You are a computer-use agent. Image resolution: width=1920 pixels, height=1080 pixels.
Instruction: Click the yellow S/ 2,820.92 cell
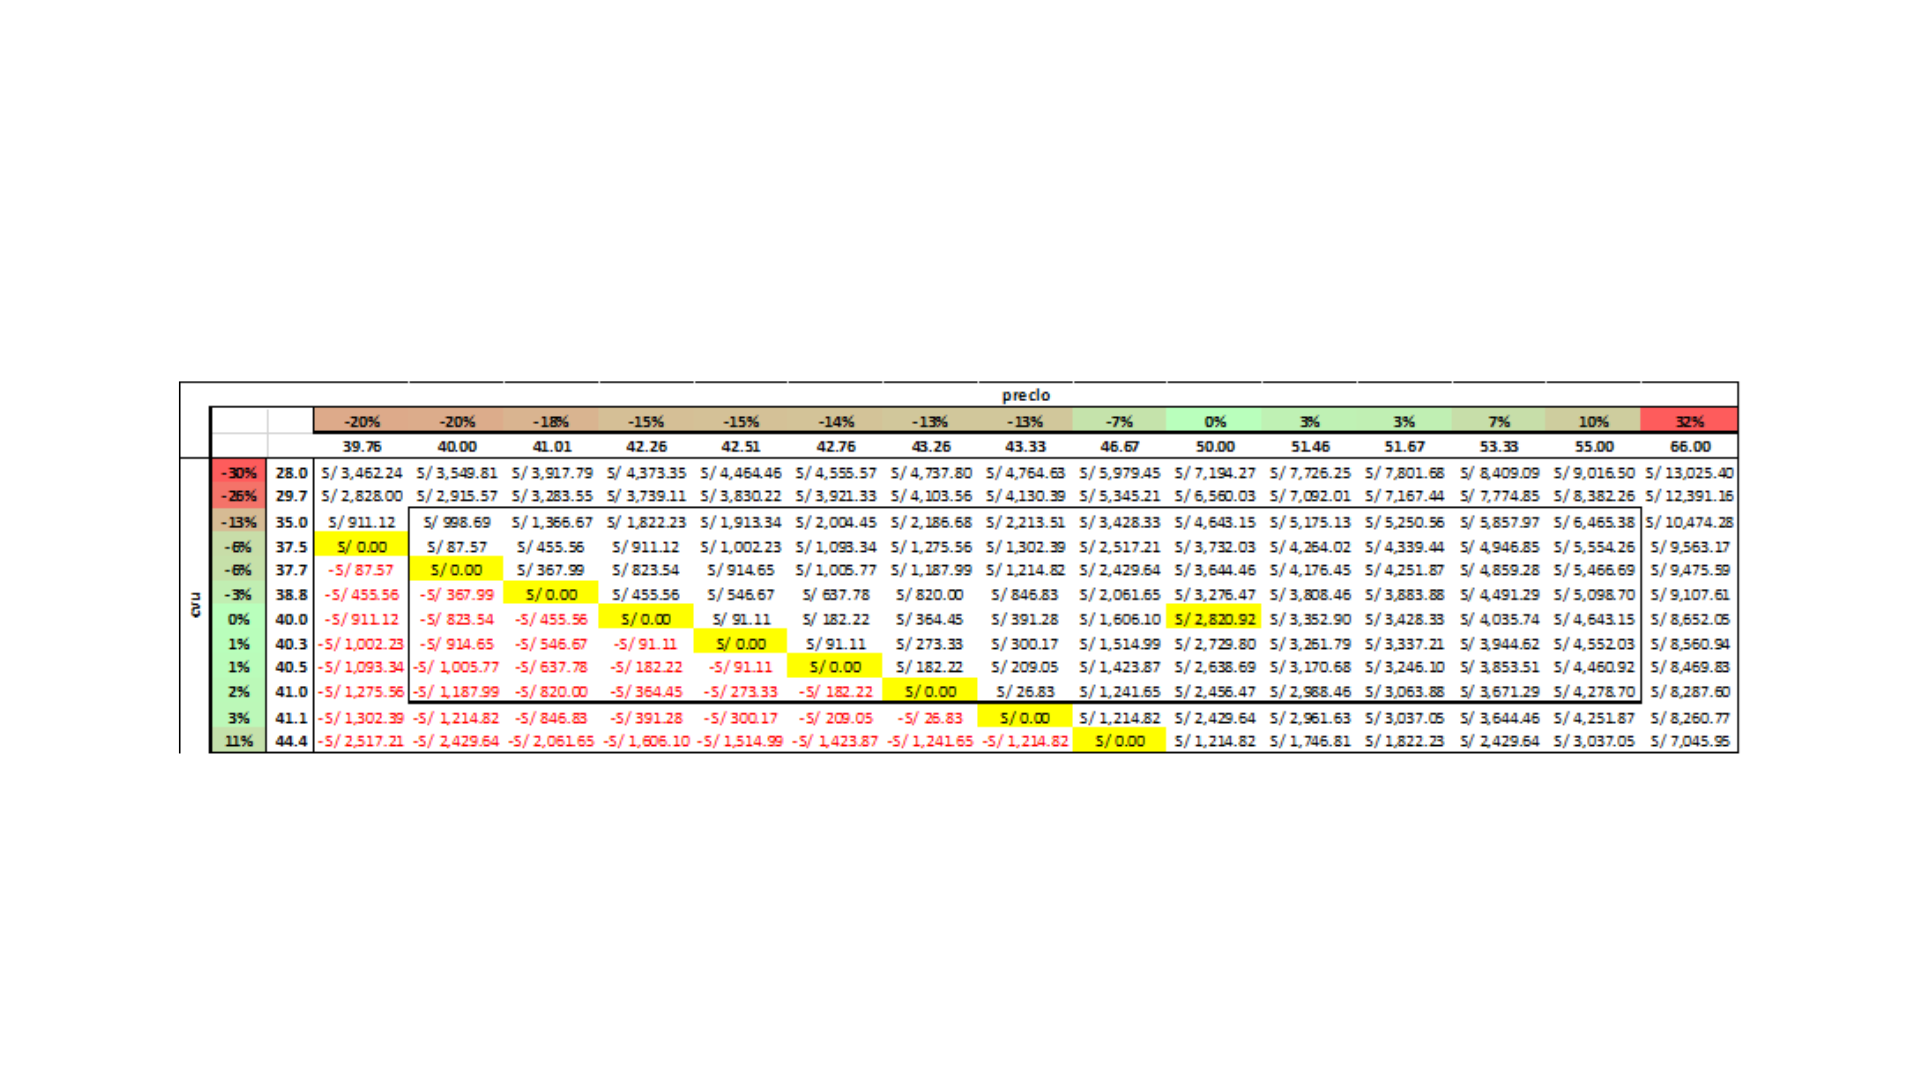1214,619
